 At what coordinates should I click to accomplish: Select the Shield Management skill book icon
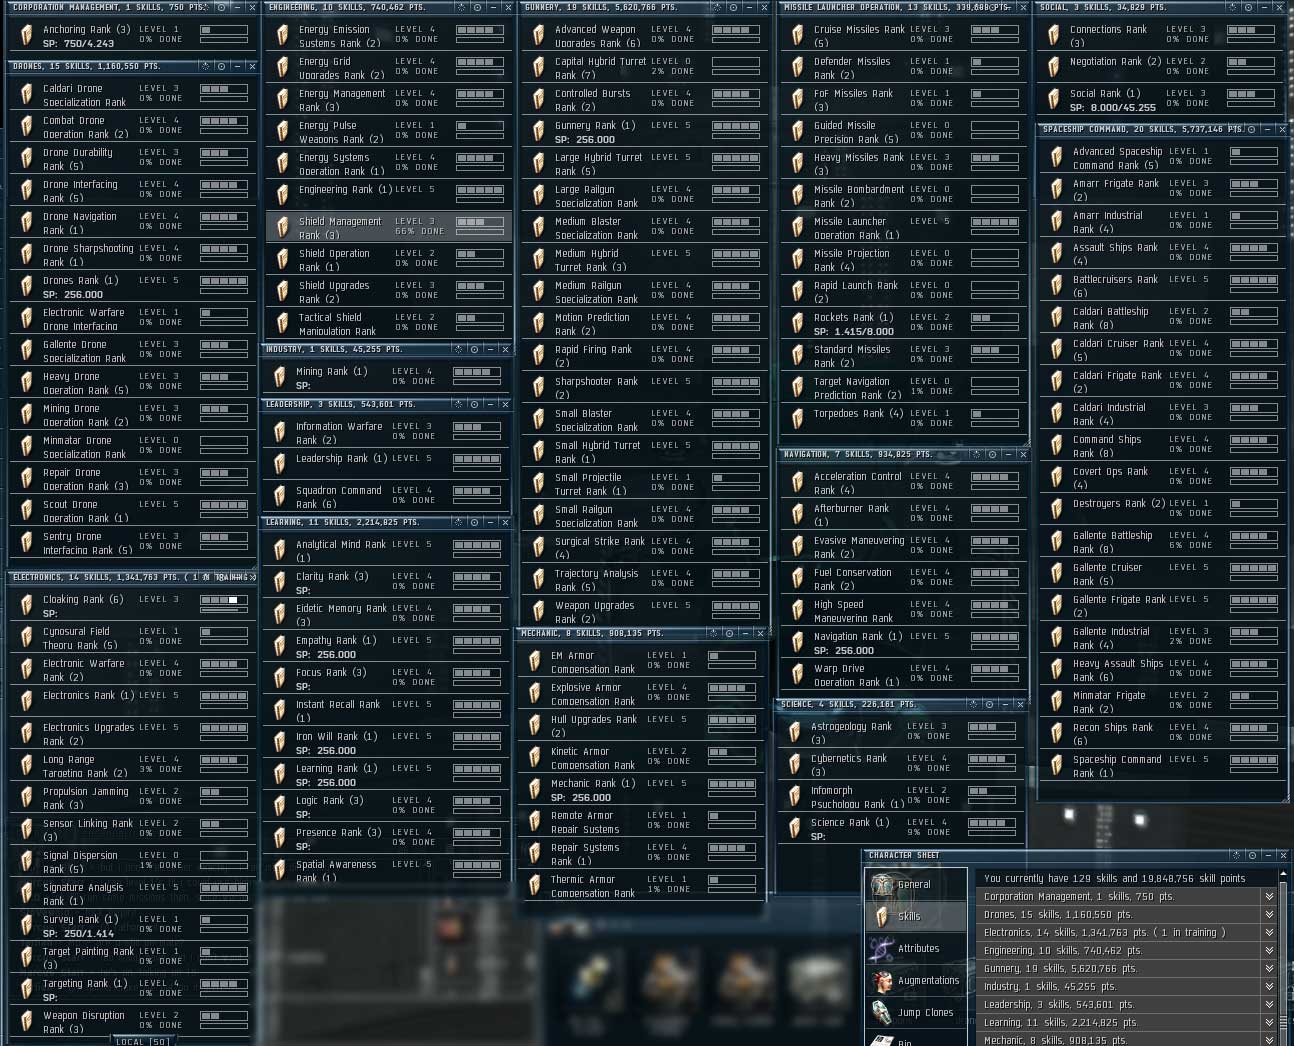(283, 228)
